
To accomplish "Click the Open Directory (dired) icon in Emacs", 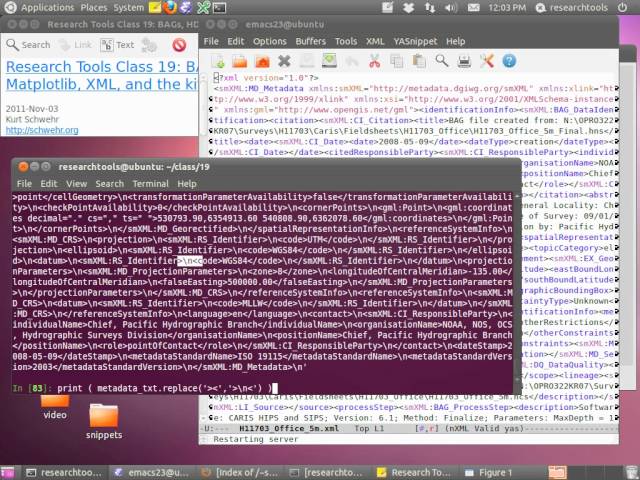I will [262, 61].
